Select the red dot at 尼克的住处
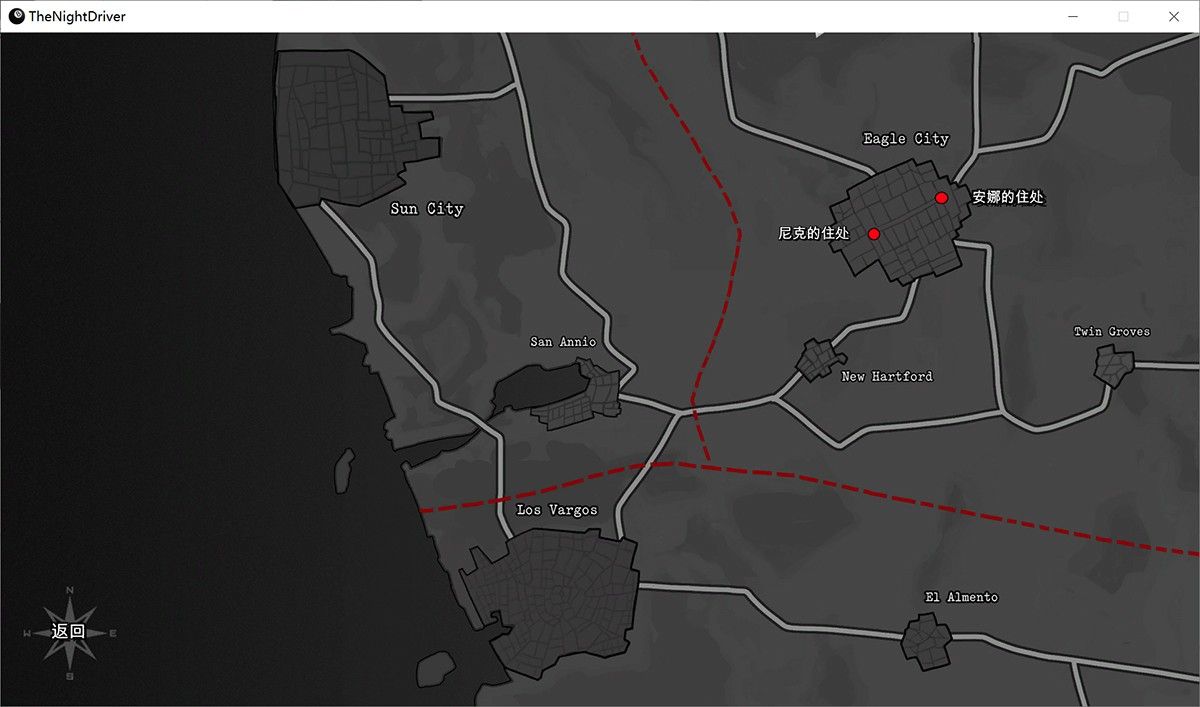1200x707 pixels. point(873,234)
